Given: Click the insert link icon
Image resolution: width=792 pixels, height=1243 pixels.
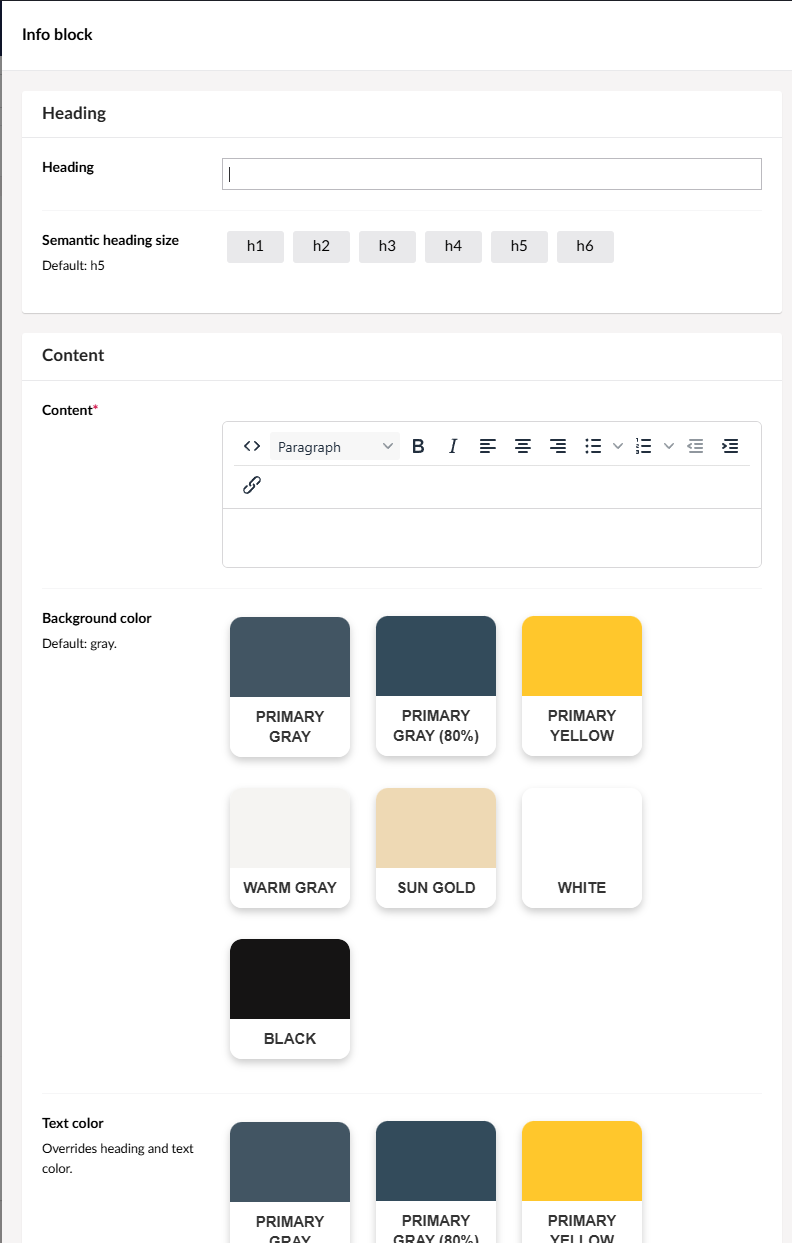Looking at the screenshot, I should click(252, 485).
